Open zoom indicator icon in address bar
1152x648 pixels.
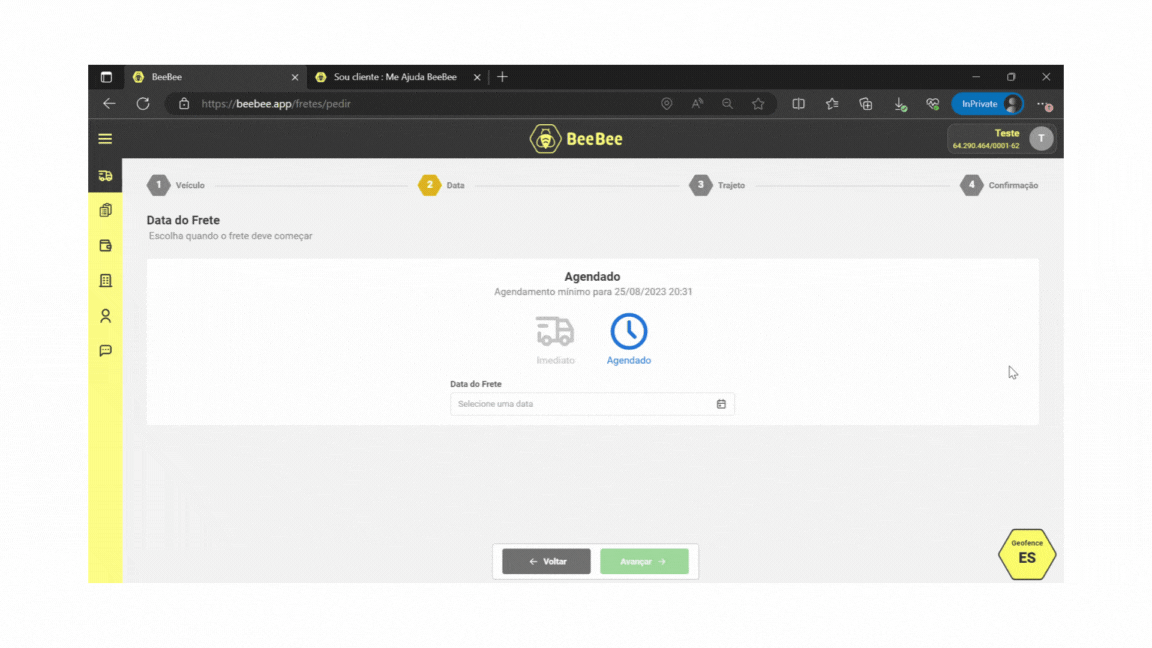727,104
